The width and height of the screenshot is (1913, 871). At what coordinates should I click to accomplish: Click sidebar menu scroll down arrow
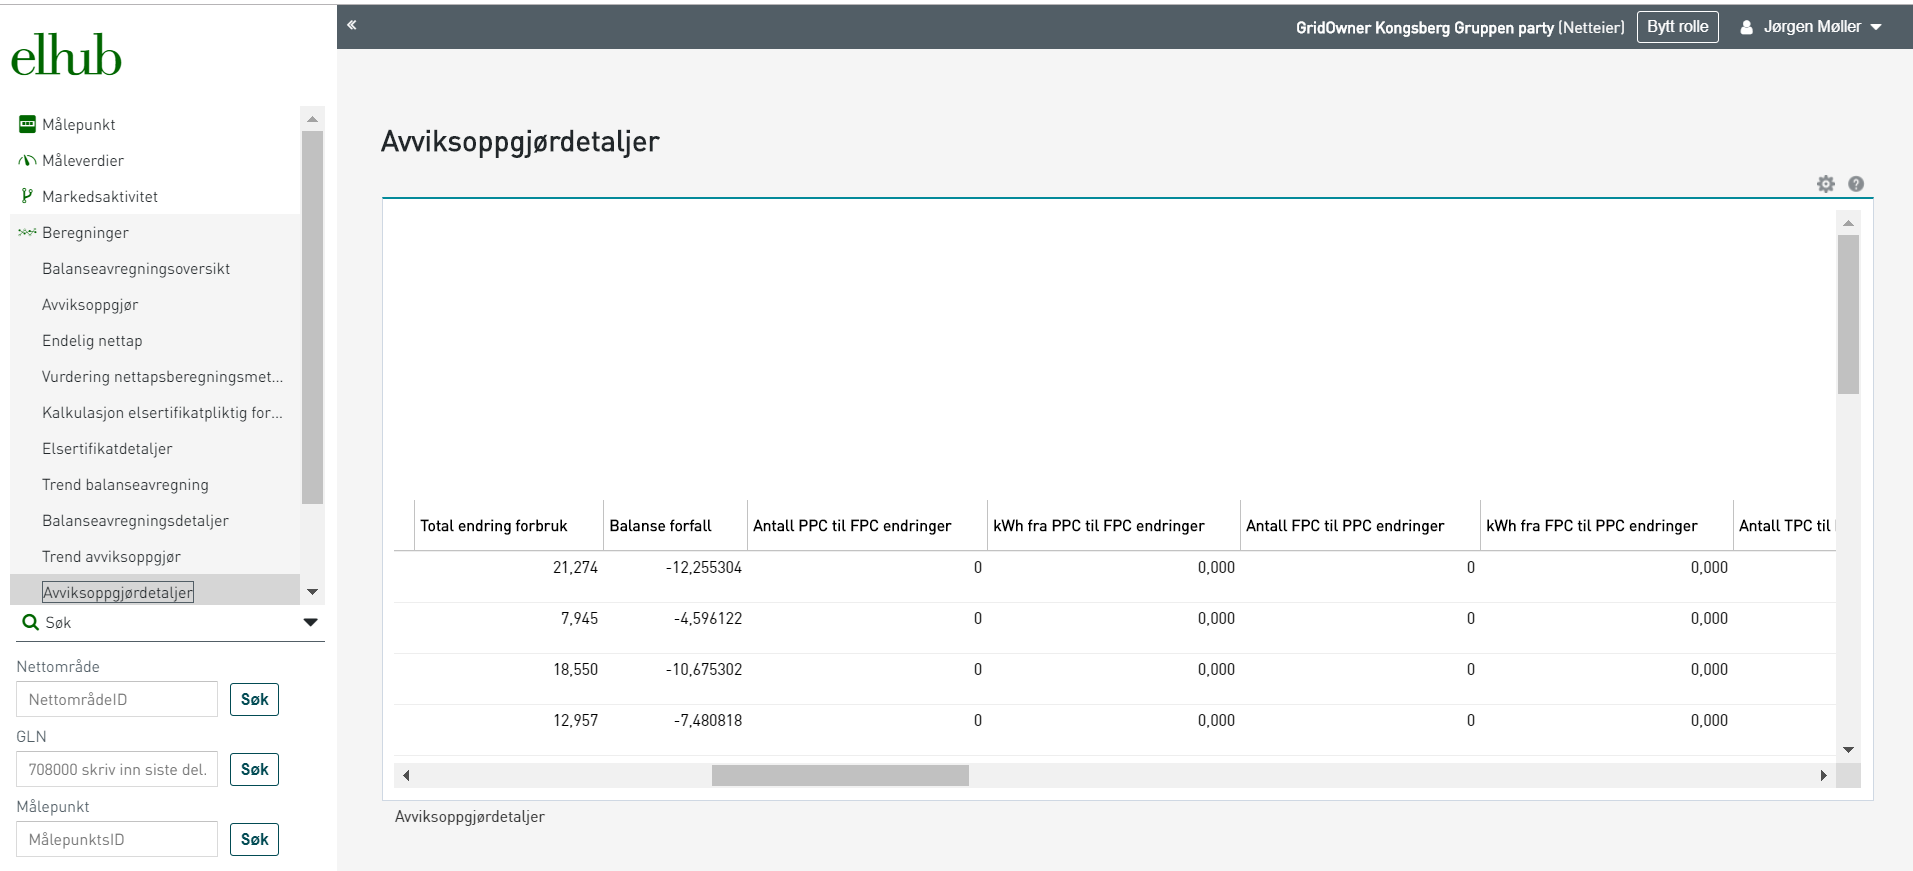[x=312, y=592]
